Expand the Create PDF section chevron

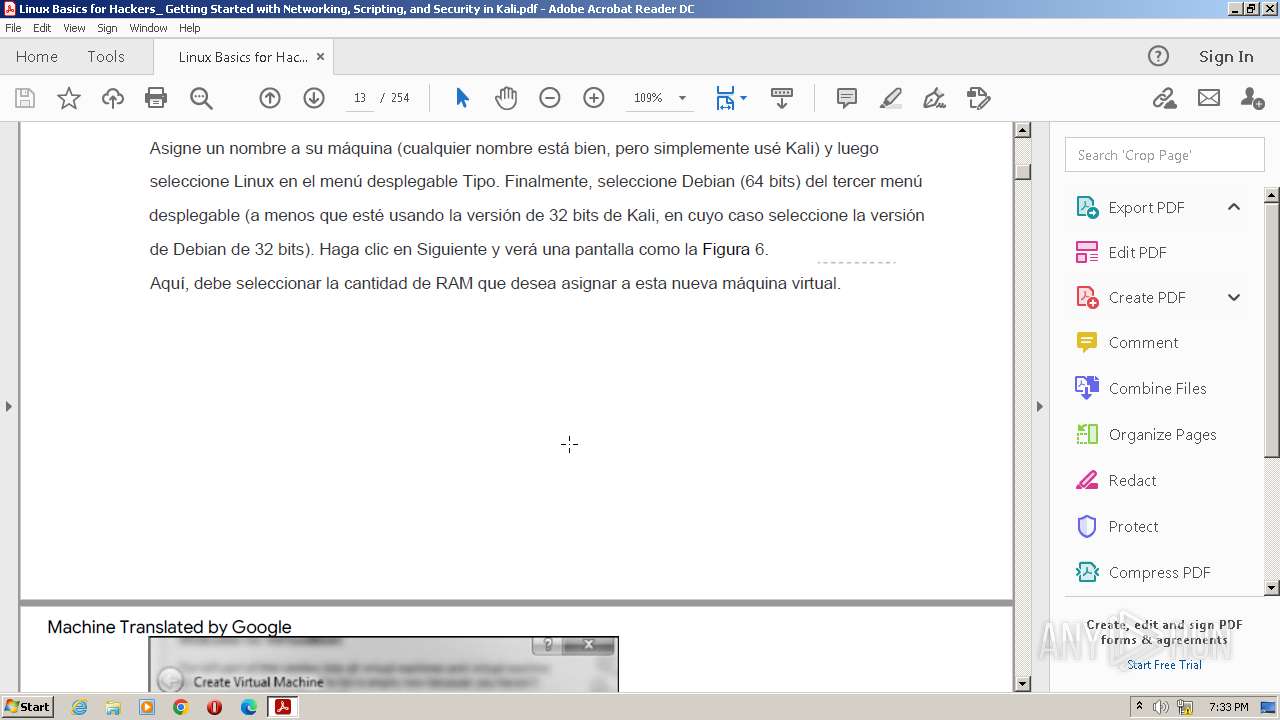[1234, 297]
